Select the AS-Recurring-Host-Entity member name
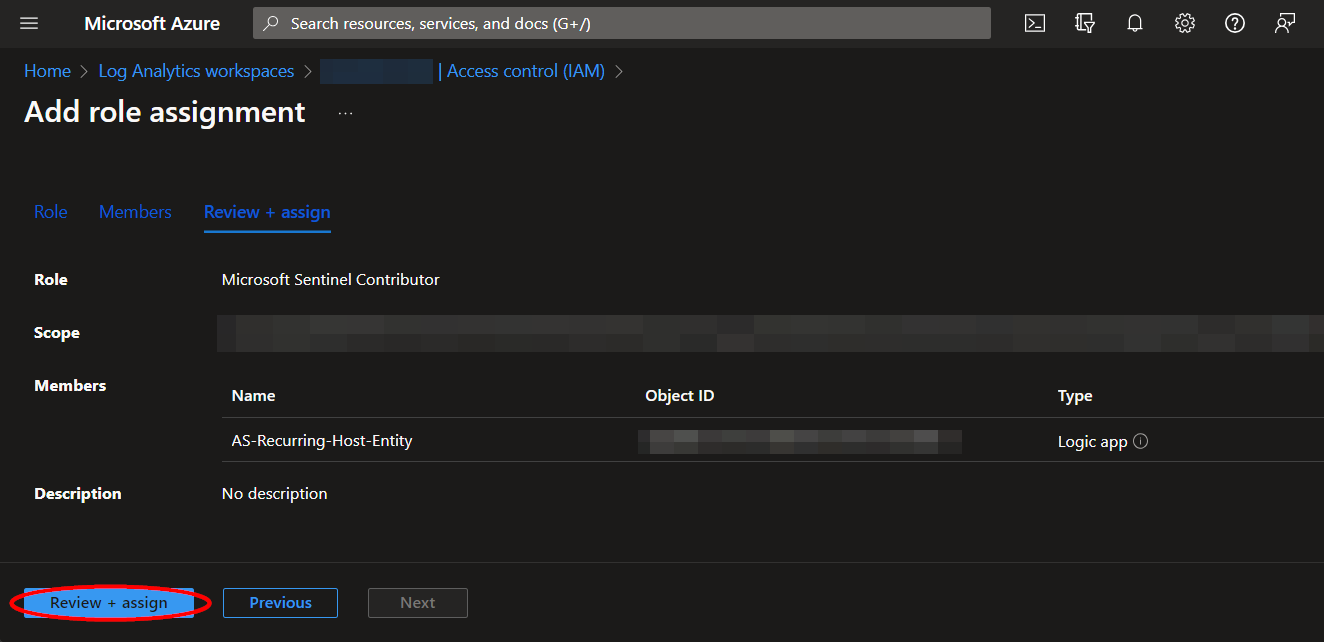This screenshot has width=1324, height=642. 322,440
